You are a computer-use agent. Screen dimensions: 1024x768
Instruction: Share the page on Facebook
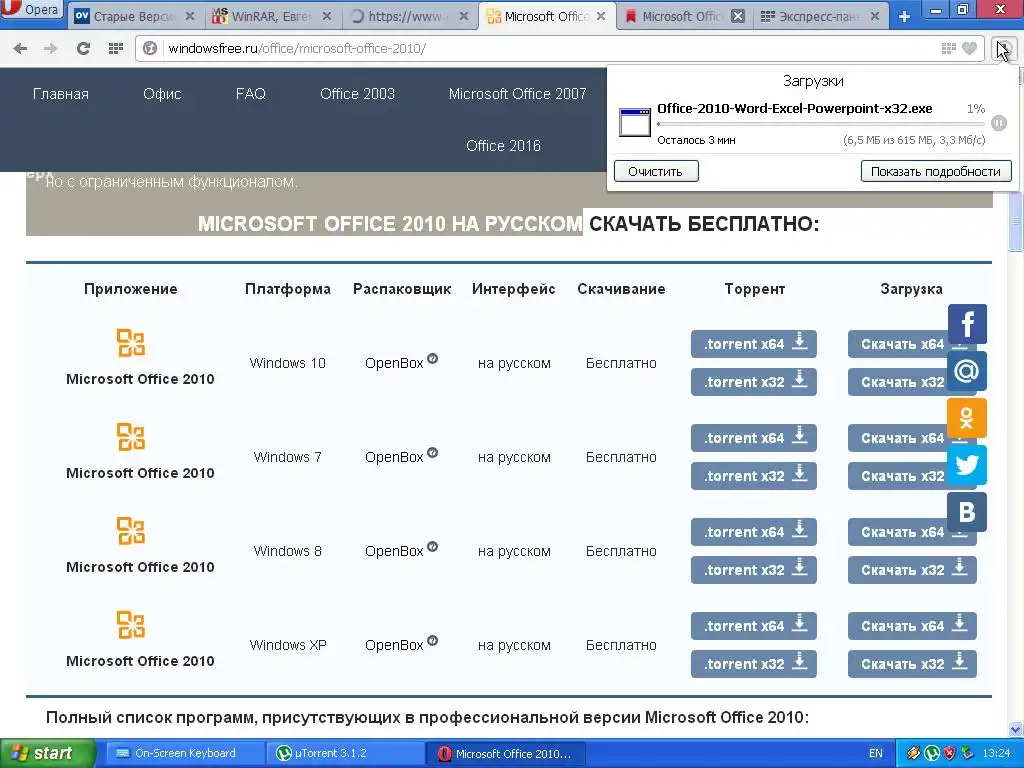[967, 324]
